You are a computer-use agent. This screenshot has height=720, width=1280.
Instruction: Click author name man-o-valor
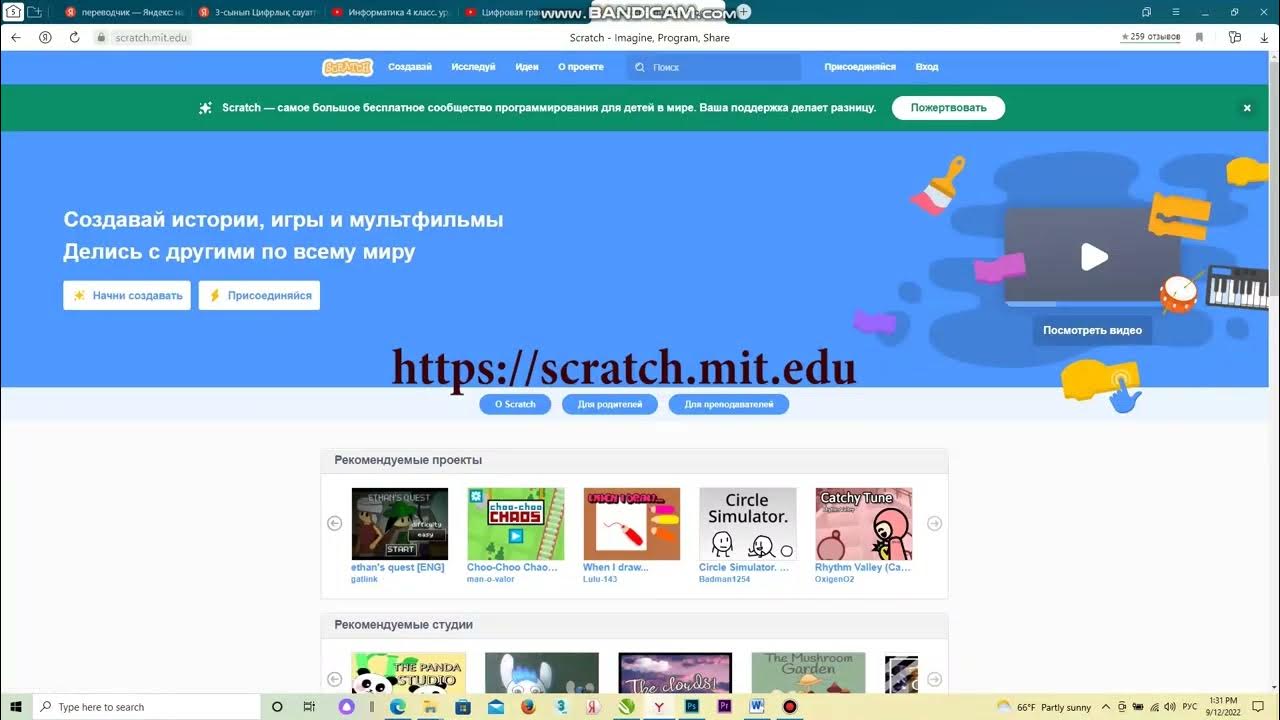point(491,579)
